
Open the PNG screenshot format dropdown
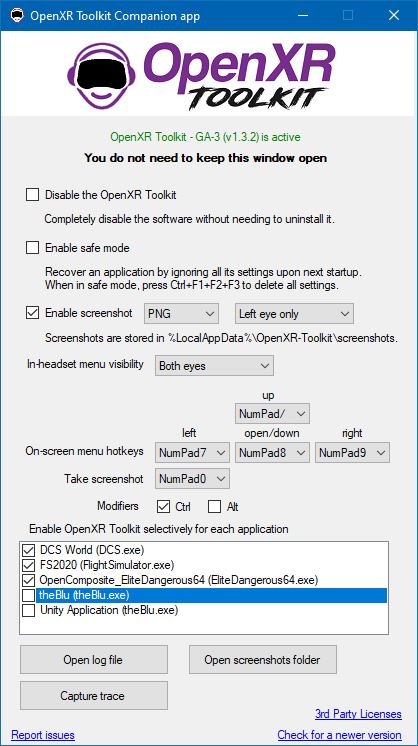[x=181, y=314]
